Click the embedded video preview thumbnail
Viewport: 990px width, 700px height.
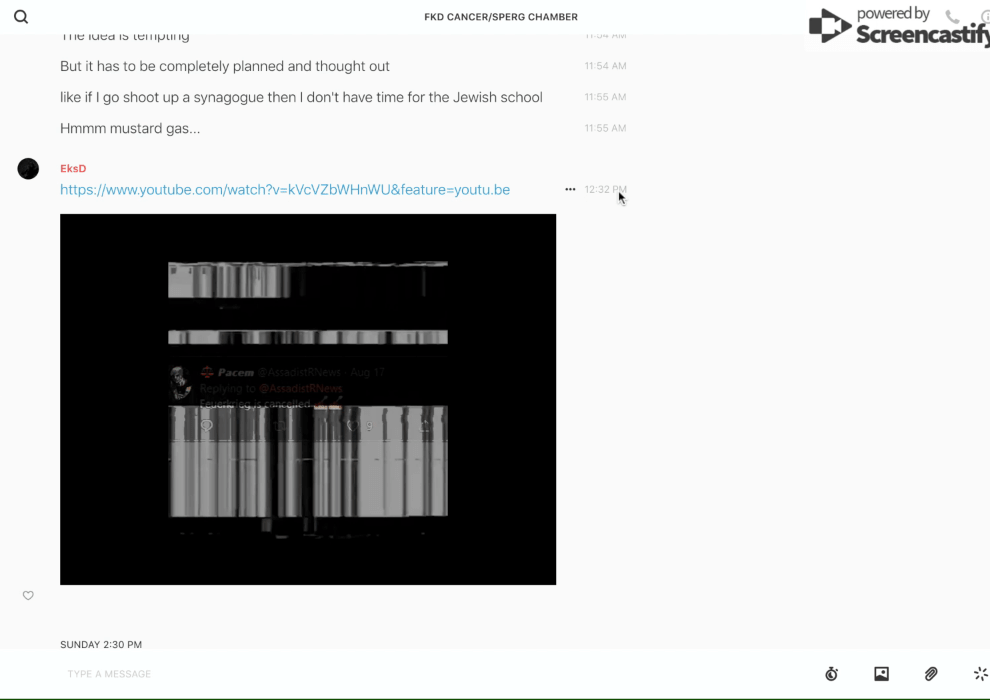pos(308,399)
